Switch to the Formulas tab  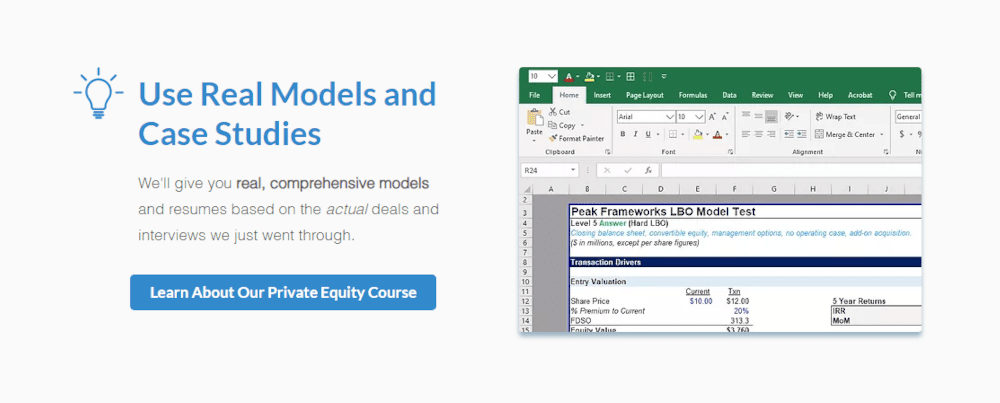coord(693,95)
